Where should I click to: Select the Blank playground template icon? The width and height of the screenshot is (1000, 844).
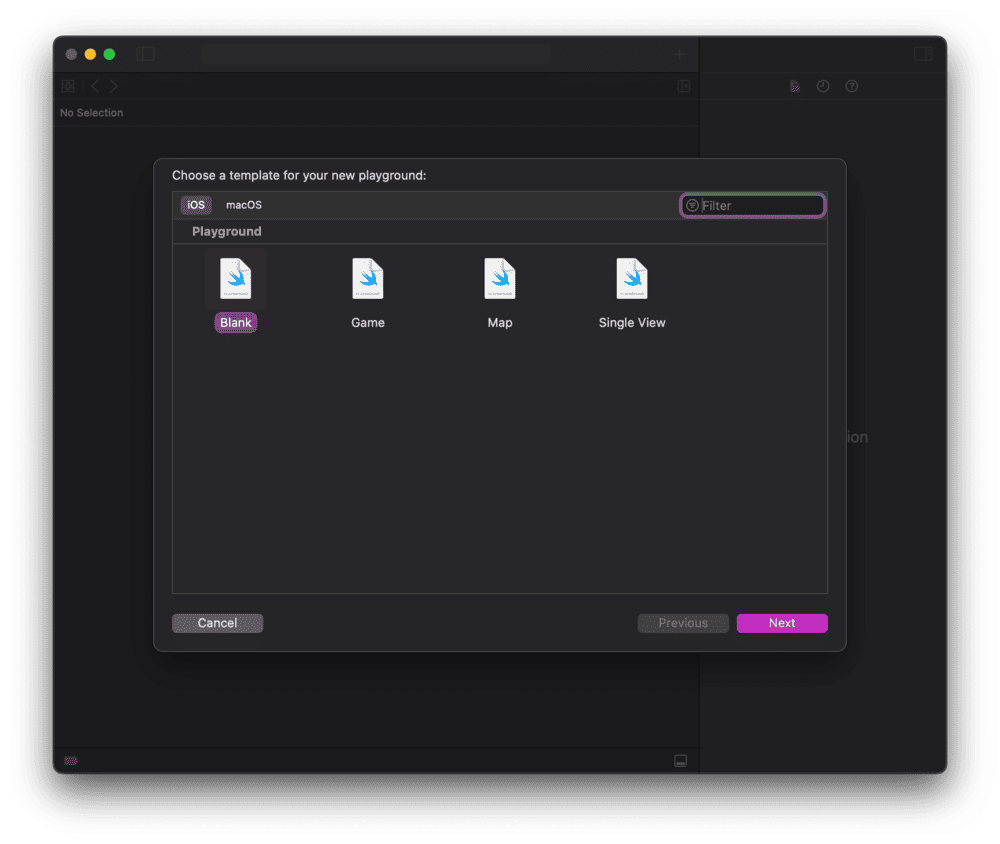click(235, 278)
